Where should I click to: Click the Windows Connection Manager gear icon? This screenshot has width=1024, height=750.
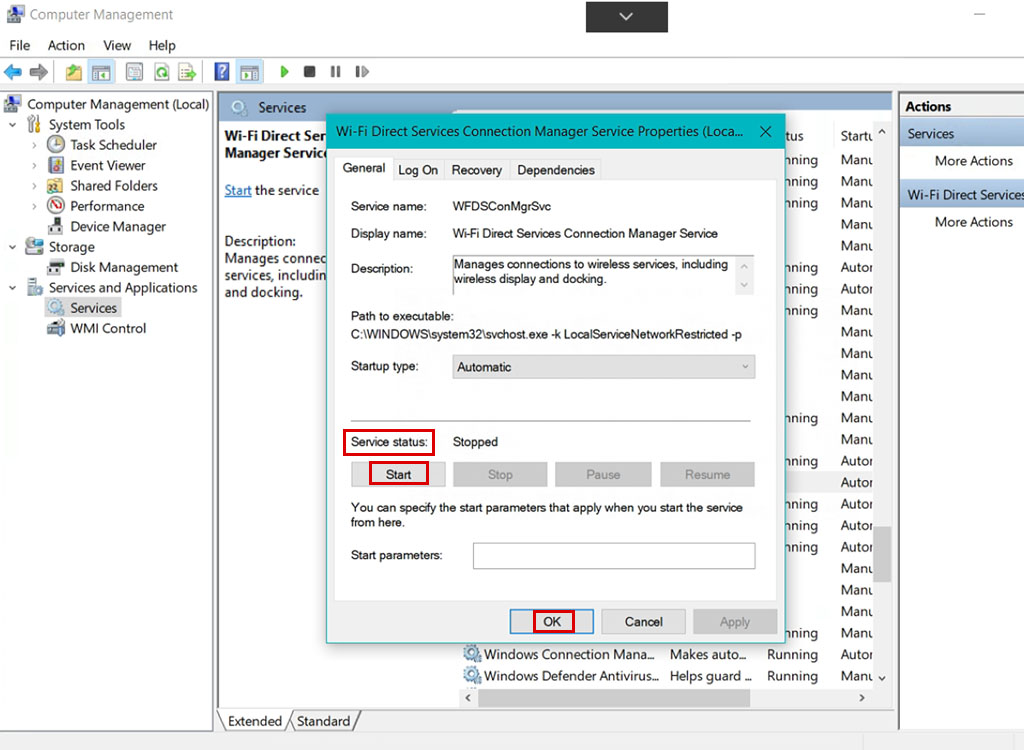point(472,653)
